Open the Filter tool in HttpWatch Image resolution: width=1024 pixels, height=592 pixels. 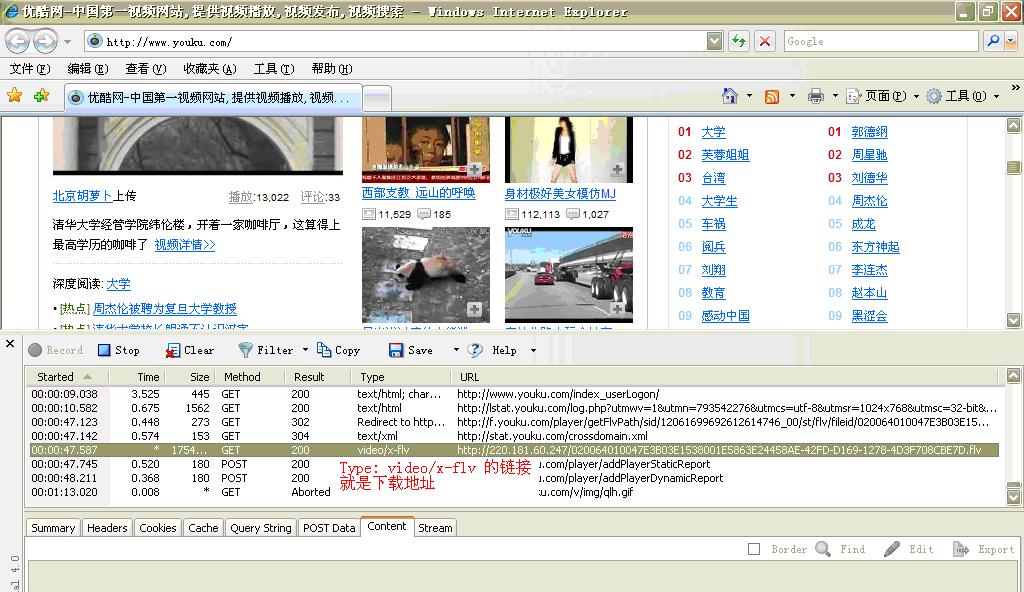point(266,350)
